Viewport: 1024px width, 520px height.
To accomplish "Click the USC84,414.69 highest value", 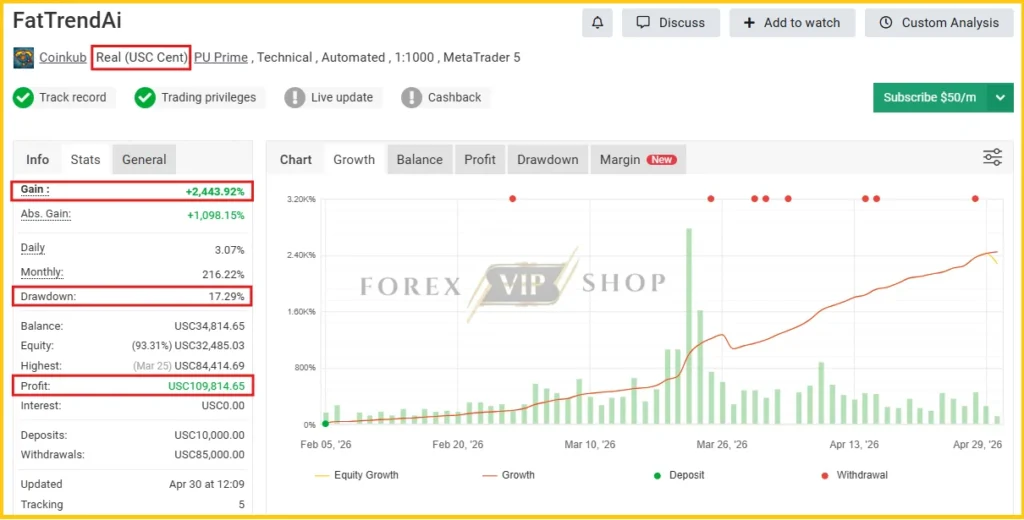I will click(x=210, y=366).
